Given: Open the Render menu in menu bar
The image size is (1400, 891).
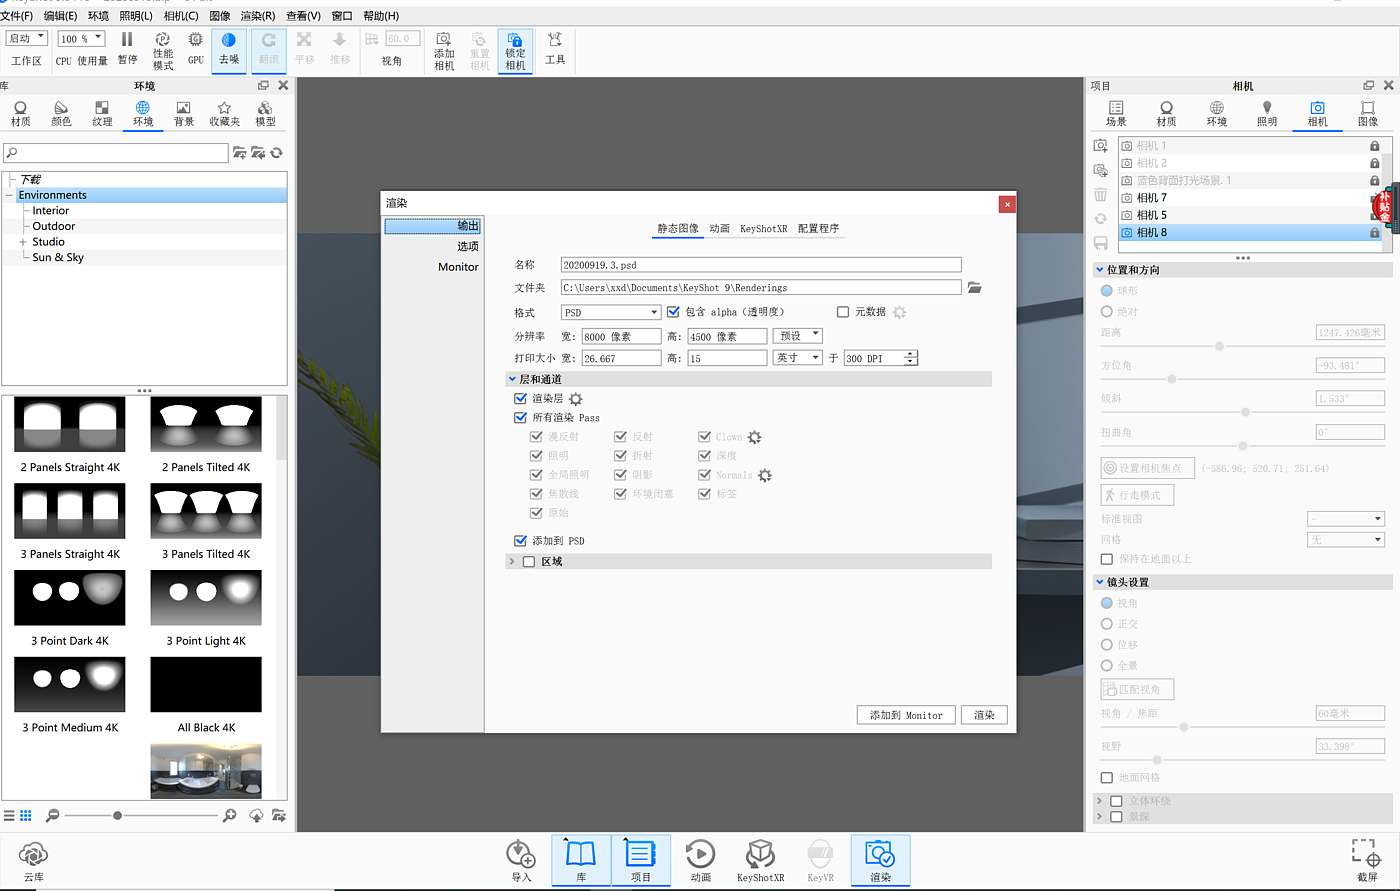Looking at the screenshot, I should pyautogui.click(x=257, y=16).
